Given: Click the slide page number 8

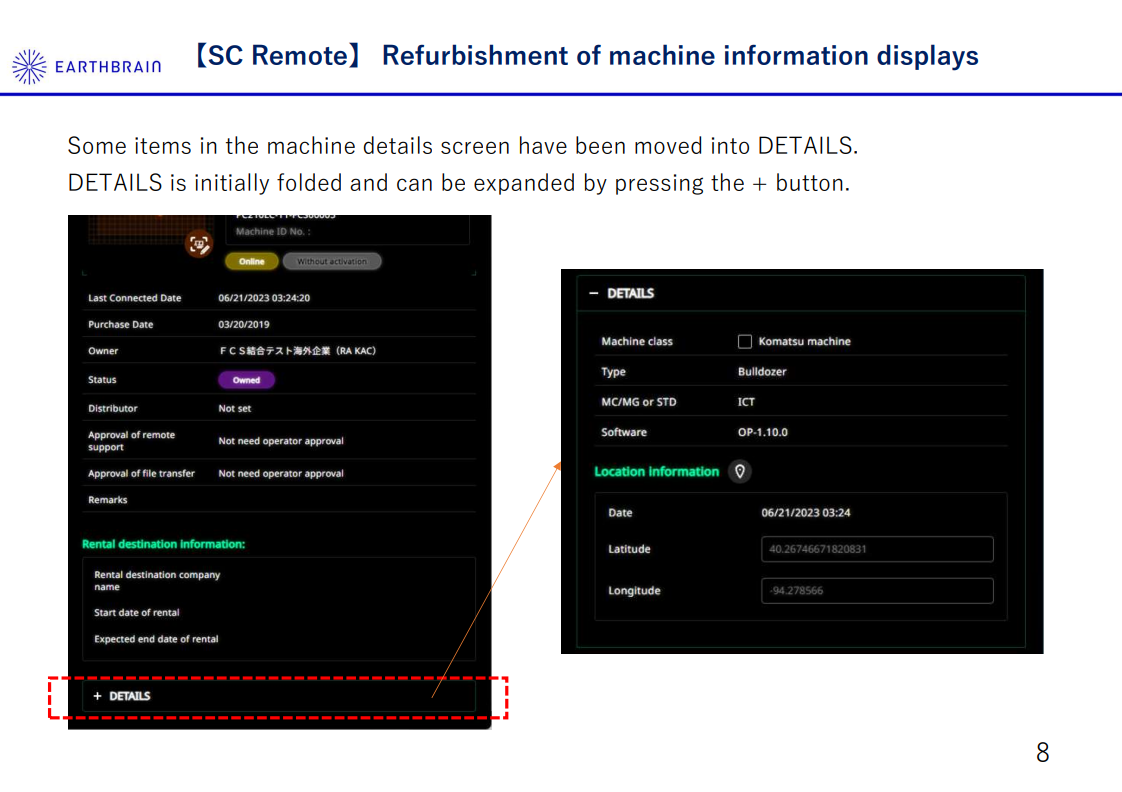Looking at the screenshot, I should click(1043, 753).
